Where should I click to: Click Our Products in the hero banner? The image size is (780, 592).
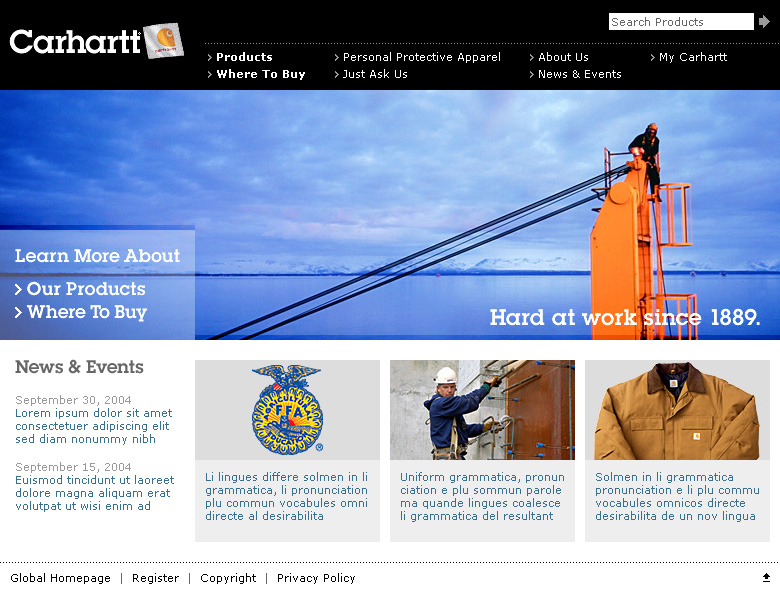(x=86, y=289)
